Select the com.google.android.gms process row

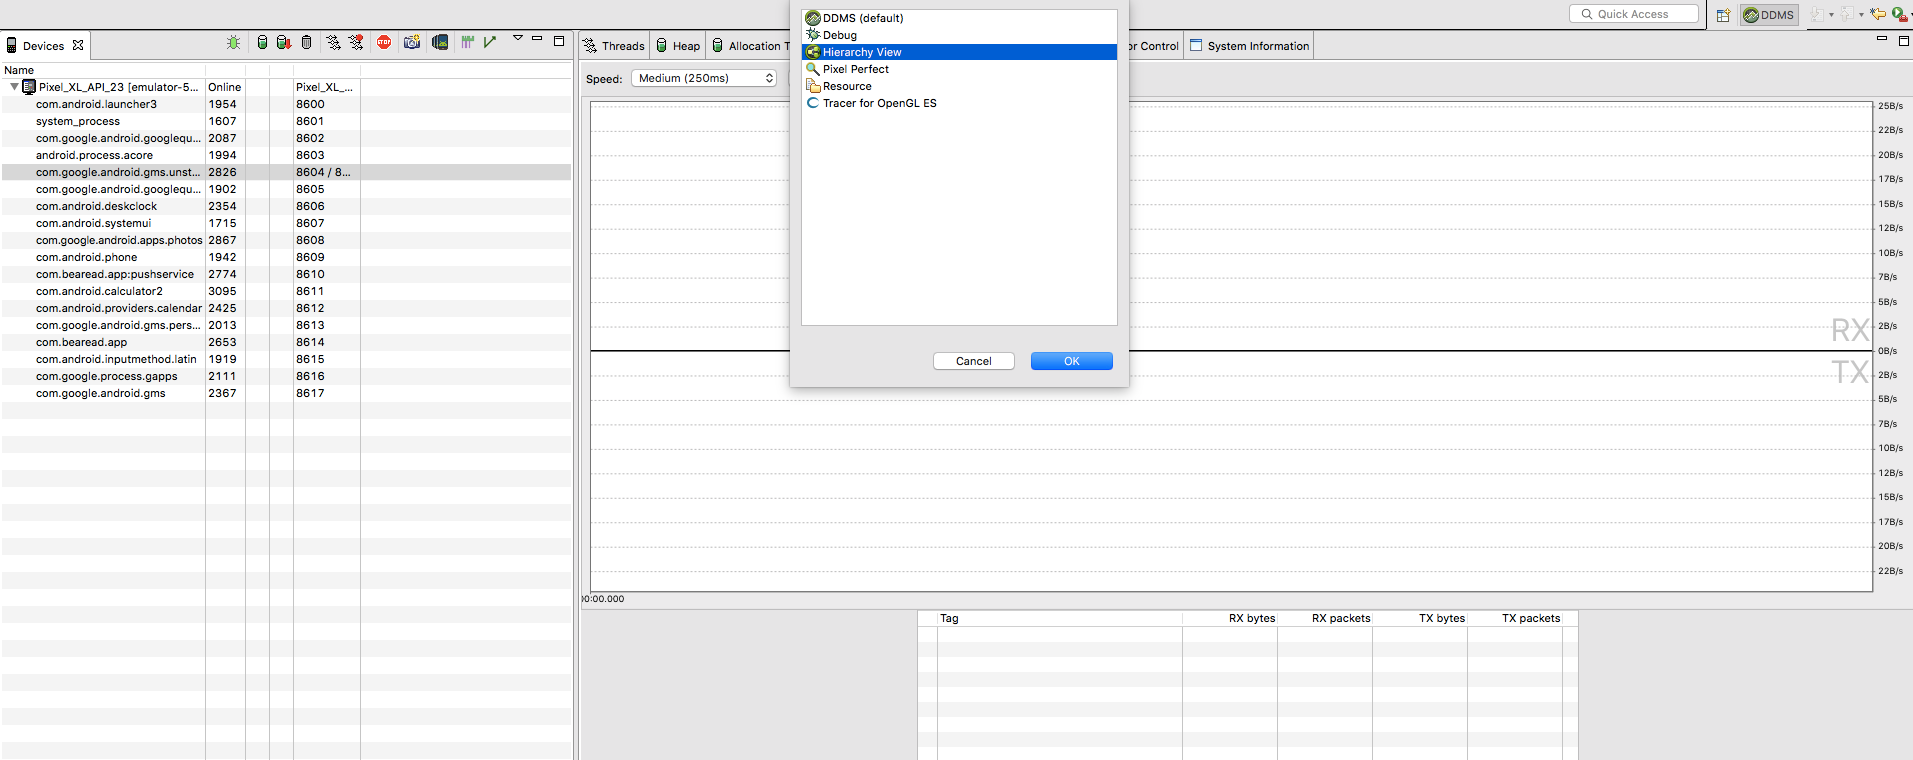(x=286, y=393)
